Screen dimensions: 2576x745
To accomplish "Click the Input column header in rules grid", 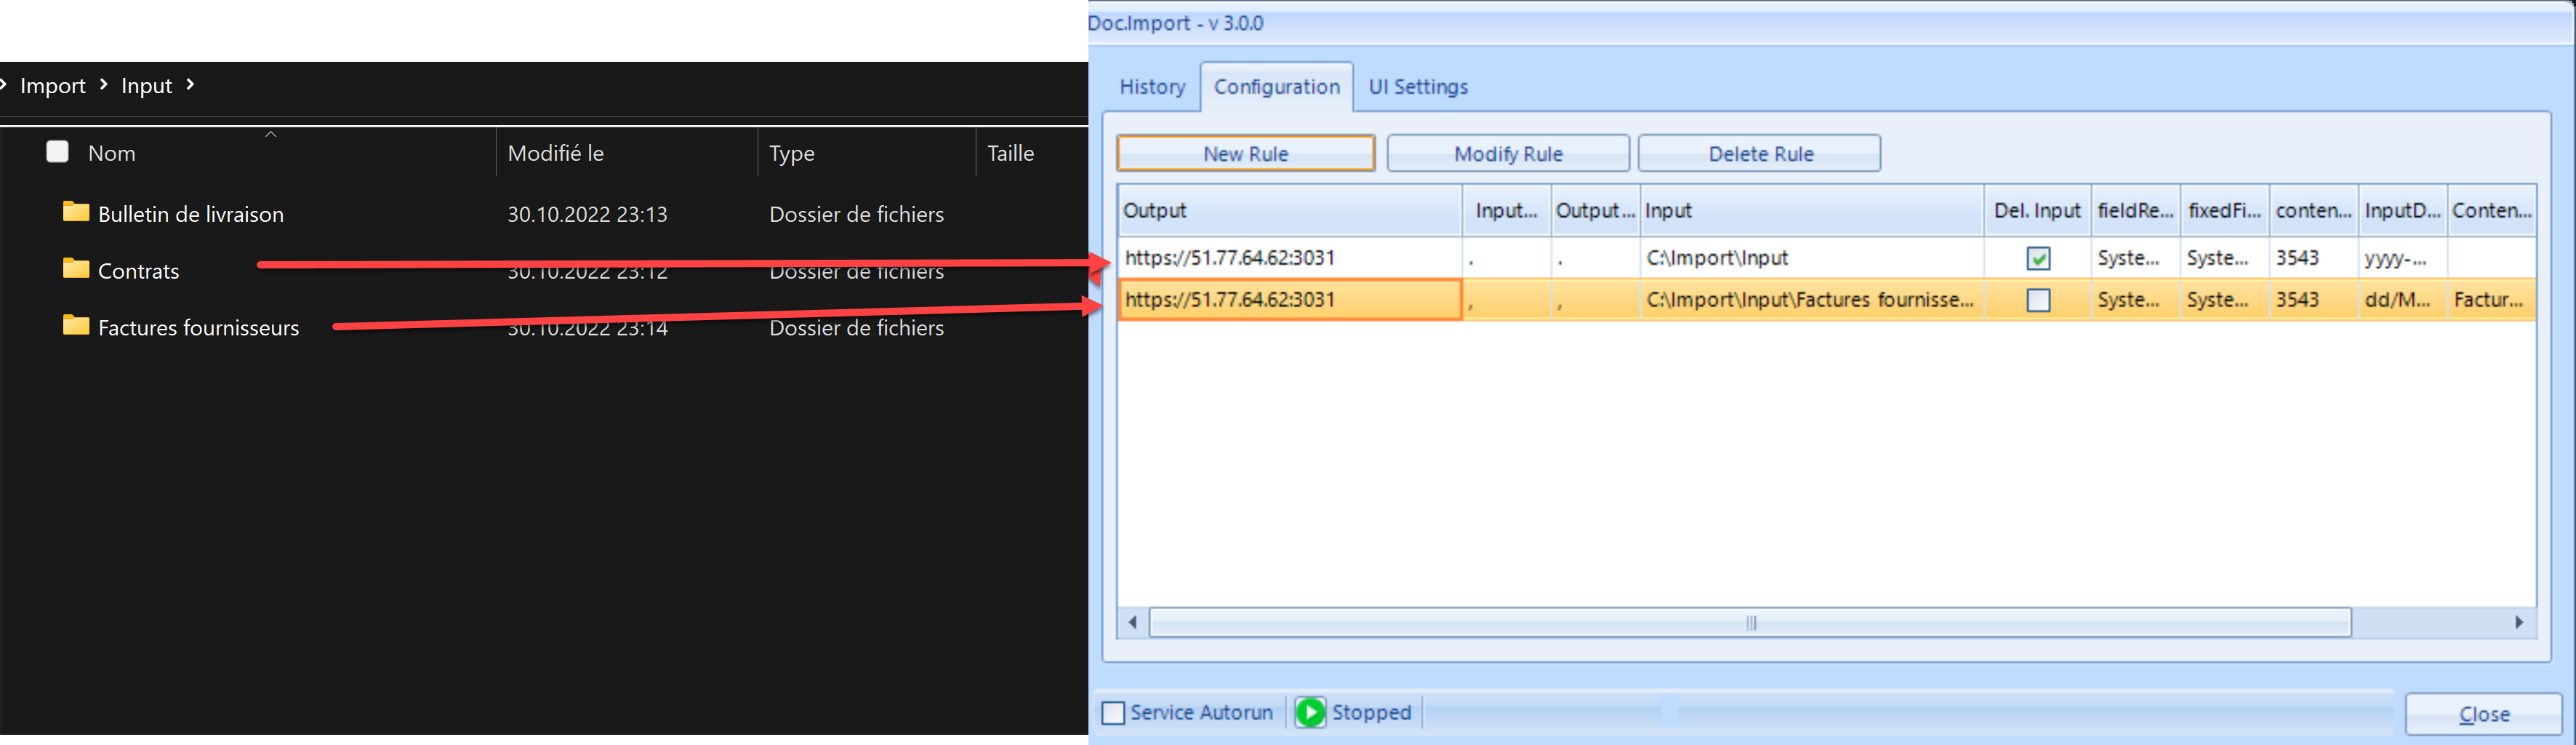I will pos(1811,210).
